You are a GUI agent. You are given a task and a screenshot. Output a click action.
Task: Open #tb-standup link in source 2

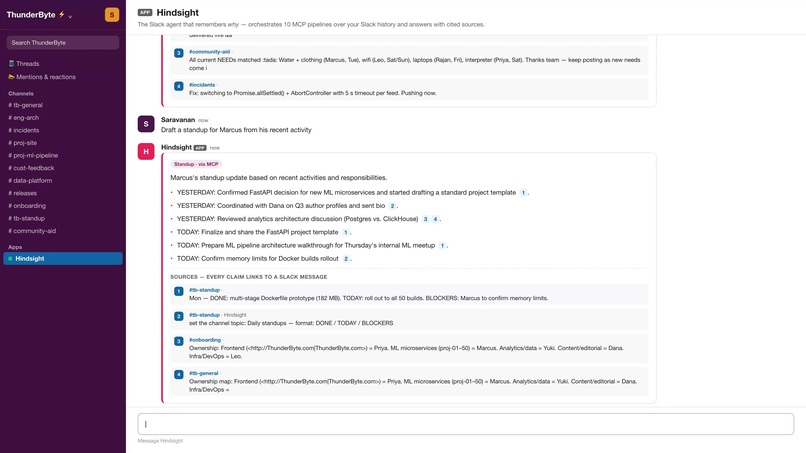click(x=204, y=315)
